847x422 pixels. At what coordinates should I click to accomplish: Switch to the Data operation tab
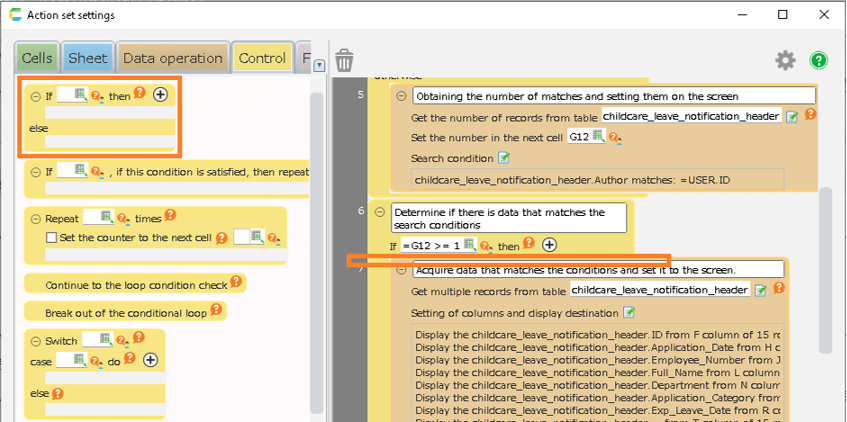tap(172, 58)
